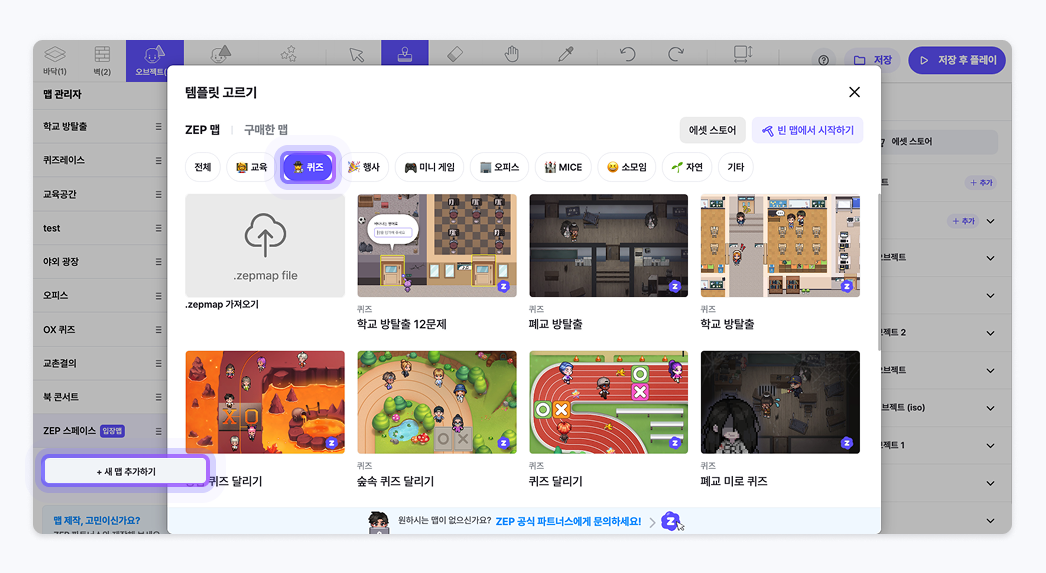The width and height of the screenshot is (1046, 573).
Task: Select the Hand pan tool
Action: click(512, 54)
